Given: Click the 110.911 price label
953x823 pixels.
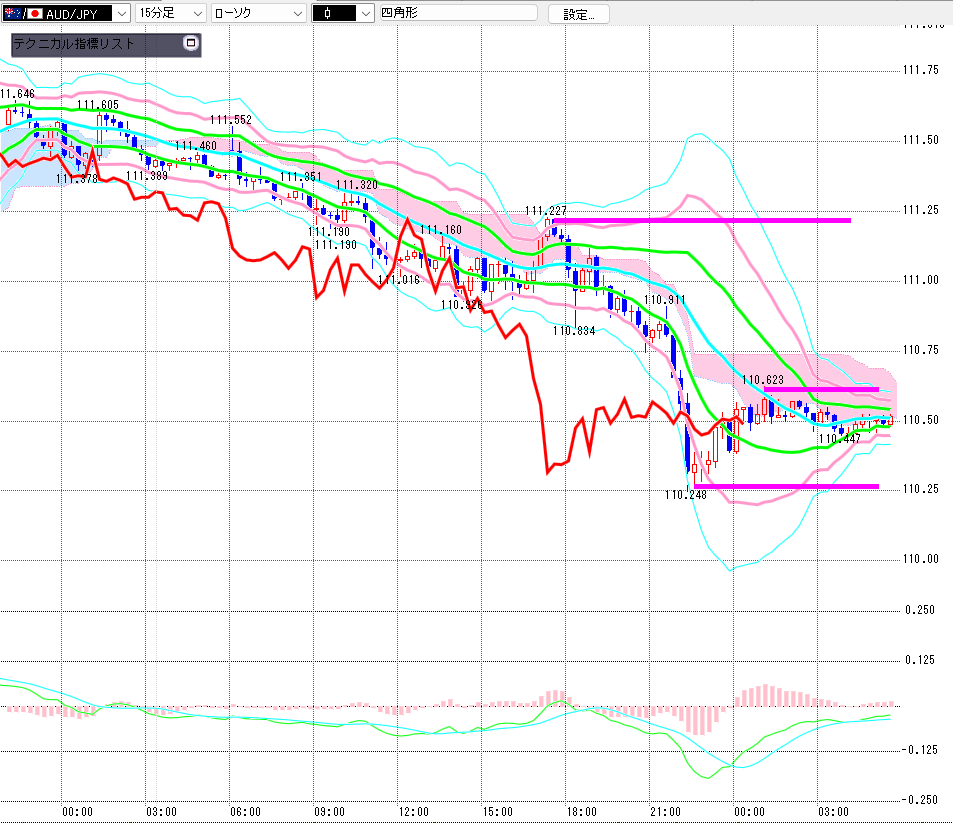Looking at the screenshot, I should [664, 300].
